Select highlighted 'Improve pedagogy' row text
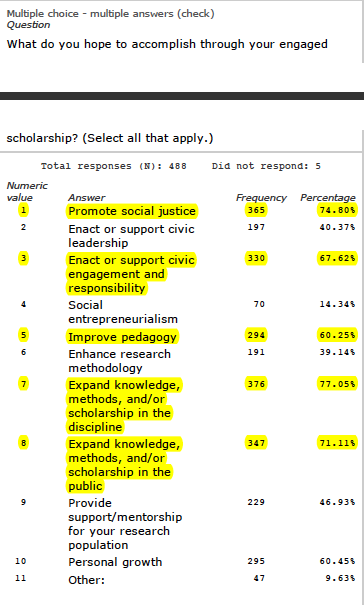This screenshot has width=364, height=605. (122, 337)
